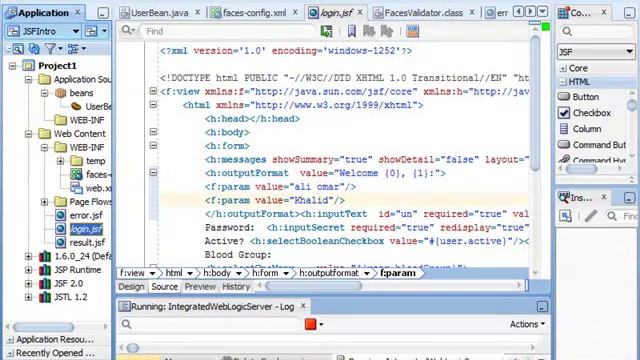Click the navigator search icon in Application panel
This screenshot has height=360, width=640.
(18, 49)
